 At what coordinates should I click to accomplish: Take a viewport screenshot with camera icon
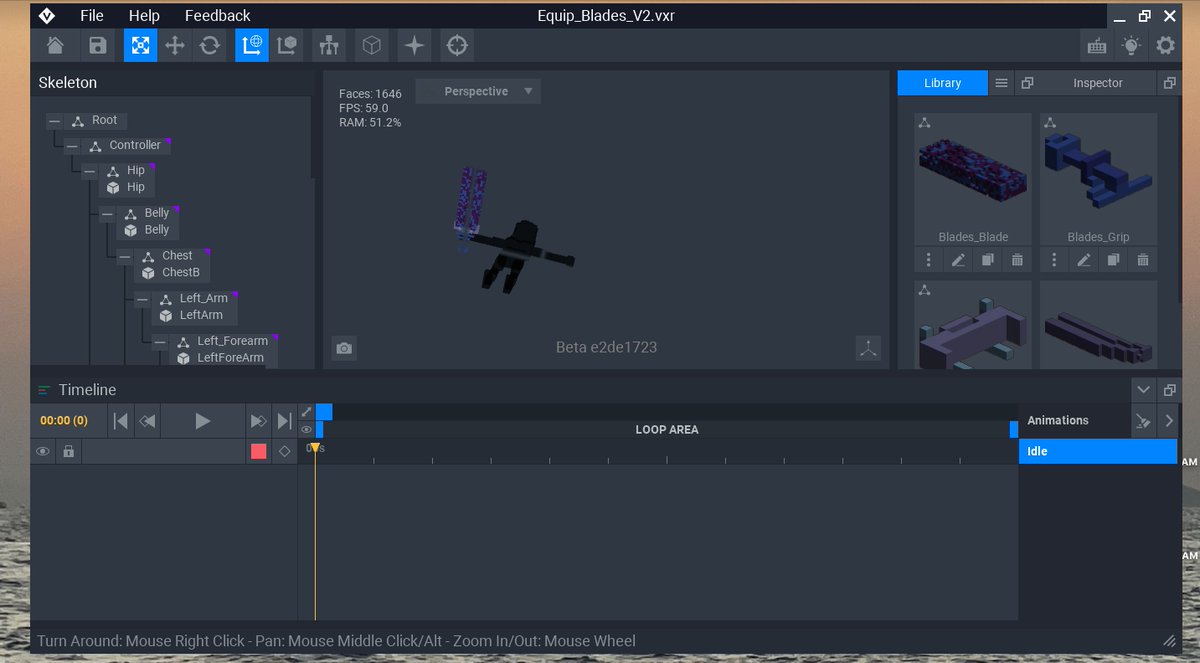[344, 348]
